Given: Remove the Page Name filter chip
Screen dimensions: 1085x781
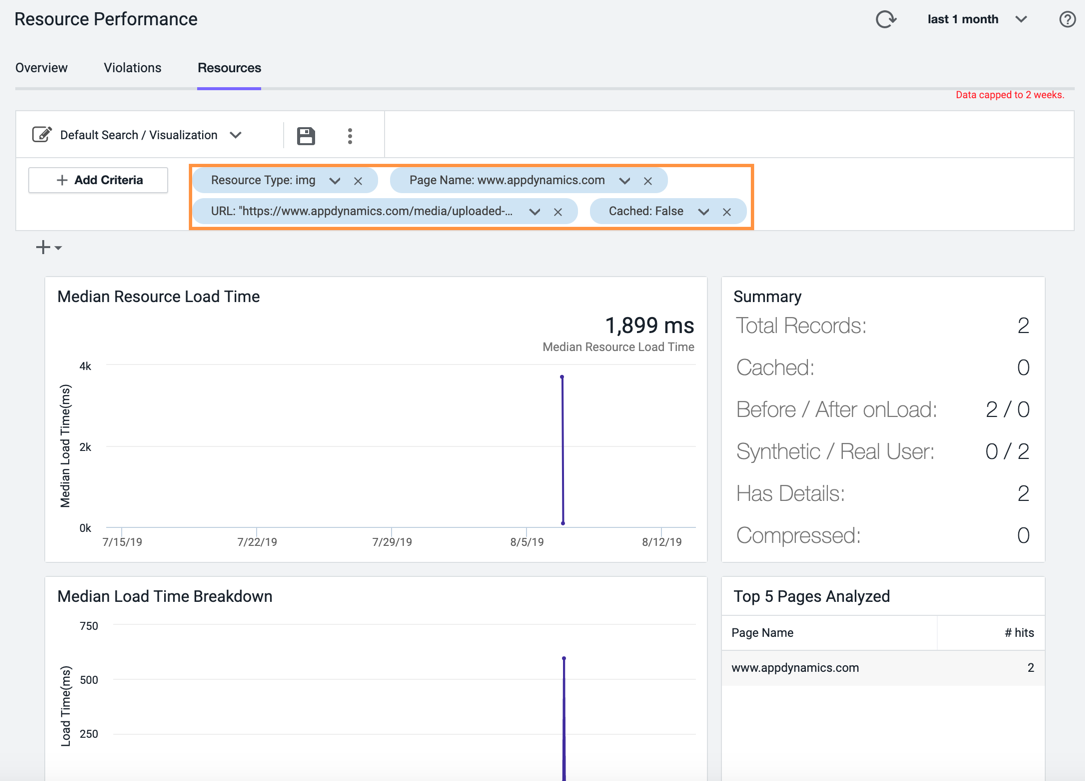Looking at the screenshot, I should click(648, 181).
